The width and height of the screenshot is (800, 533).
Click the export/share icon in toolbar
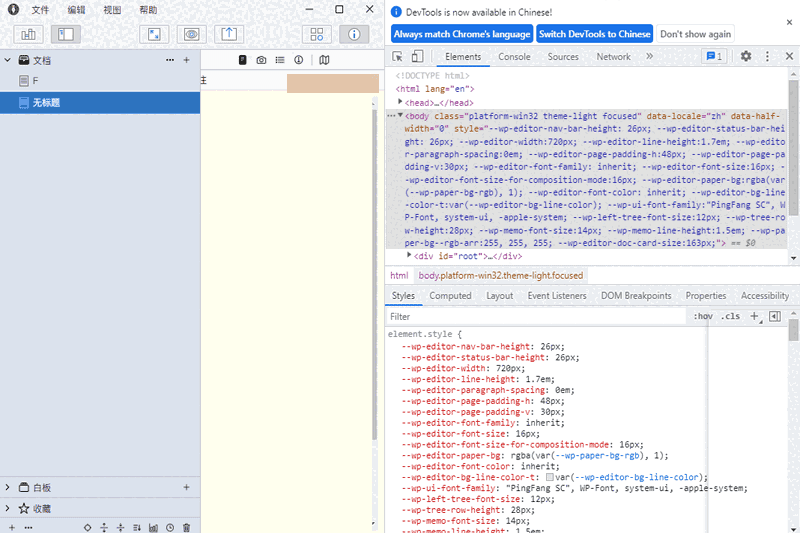(x=229, y=34)
